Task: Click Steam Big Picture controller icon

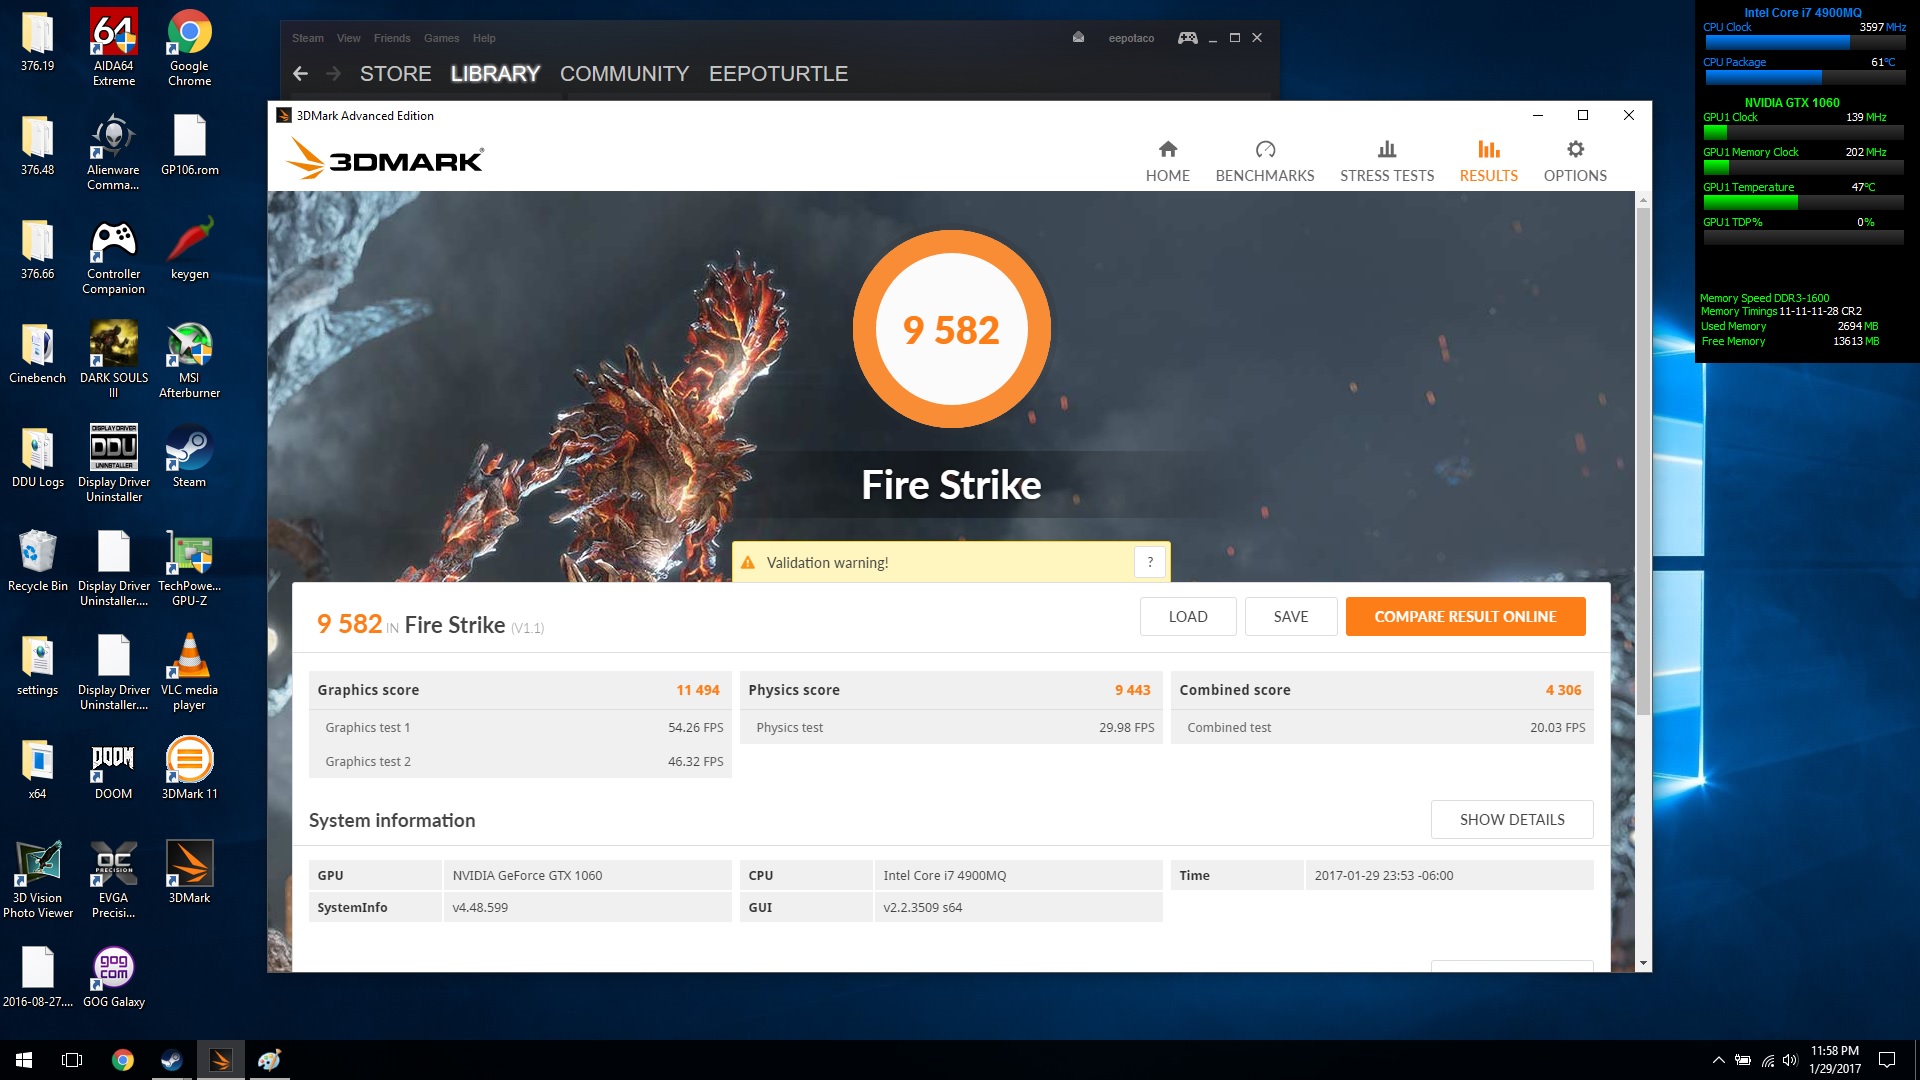Action: point(1187,38)
